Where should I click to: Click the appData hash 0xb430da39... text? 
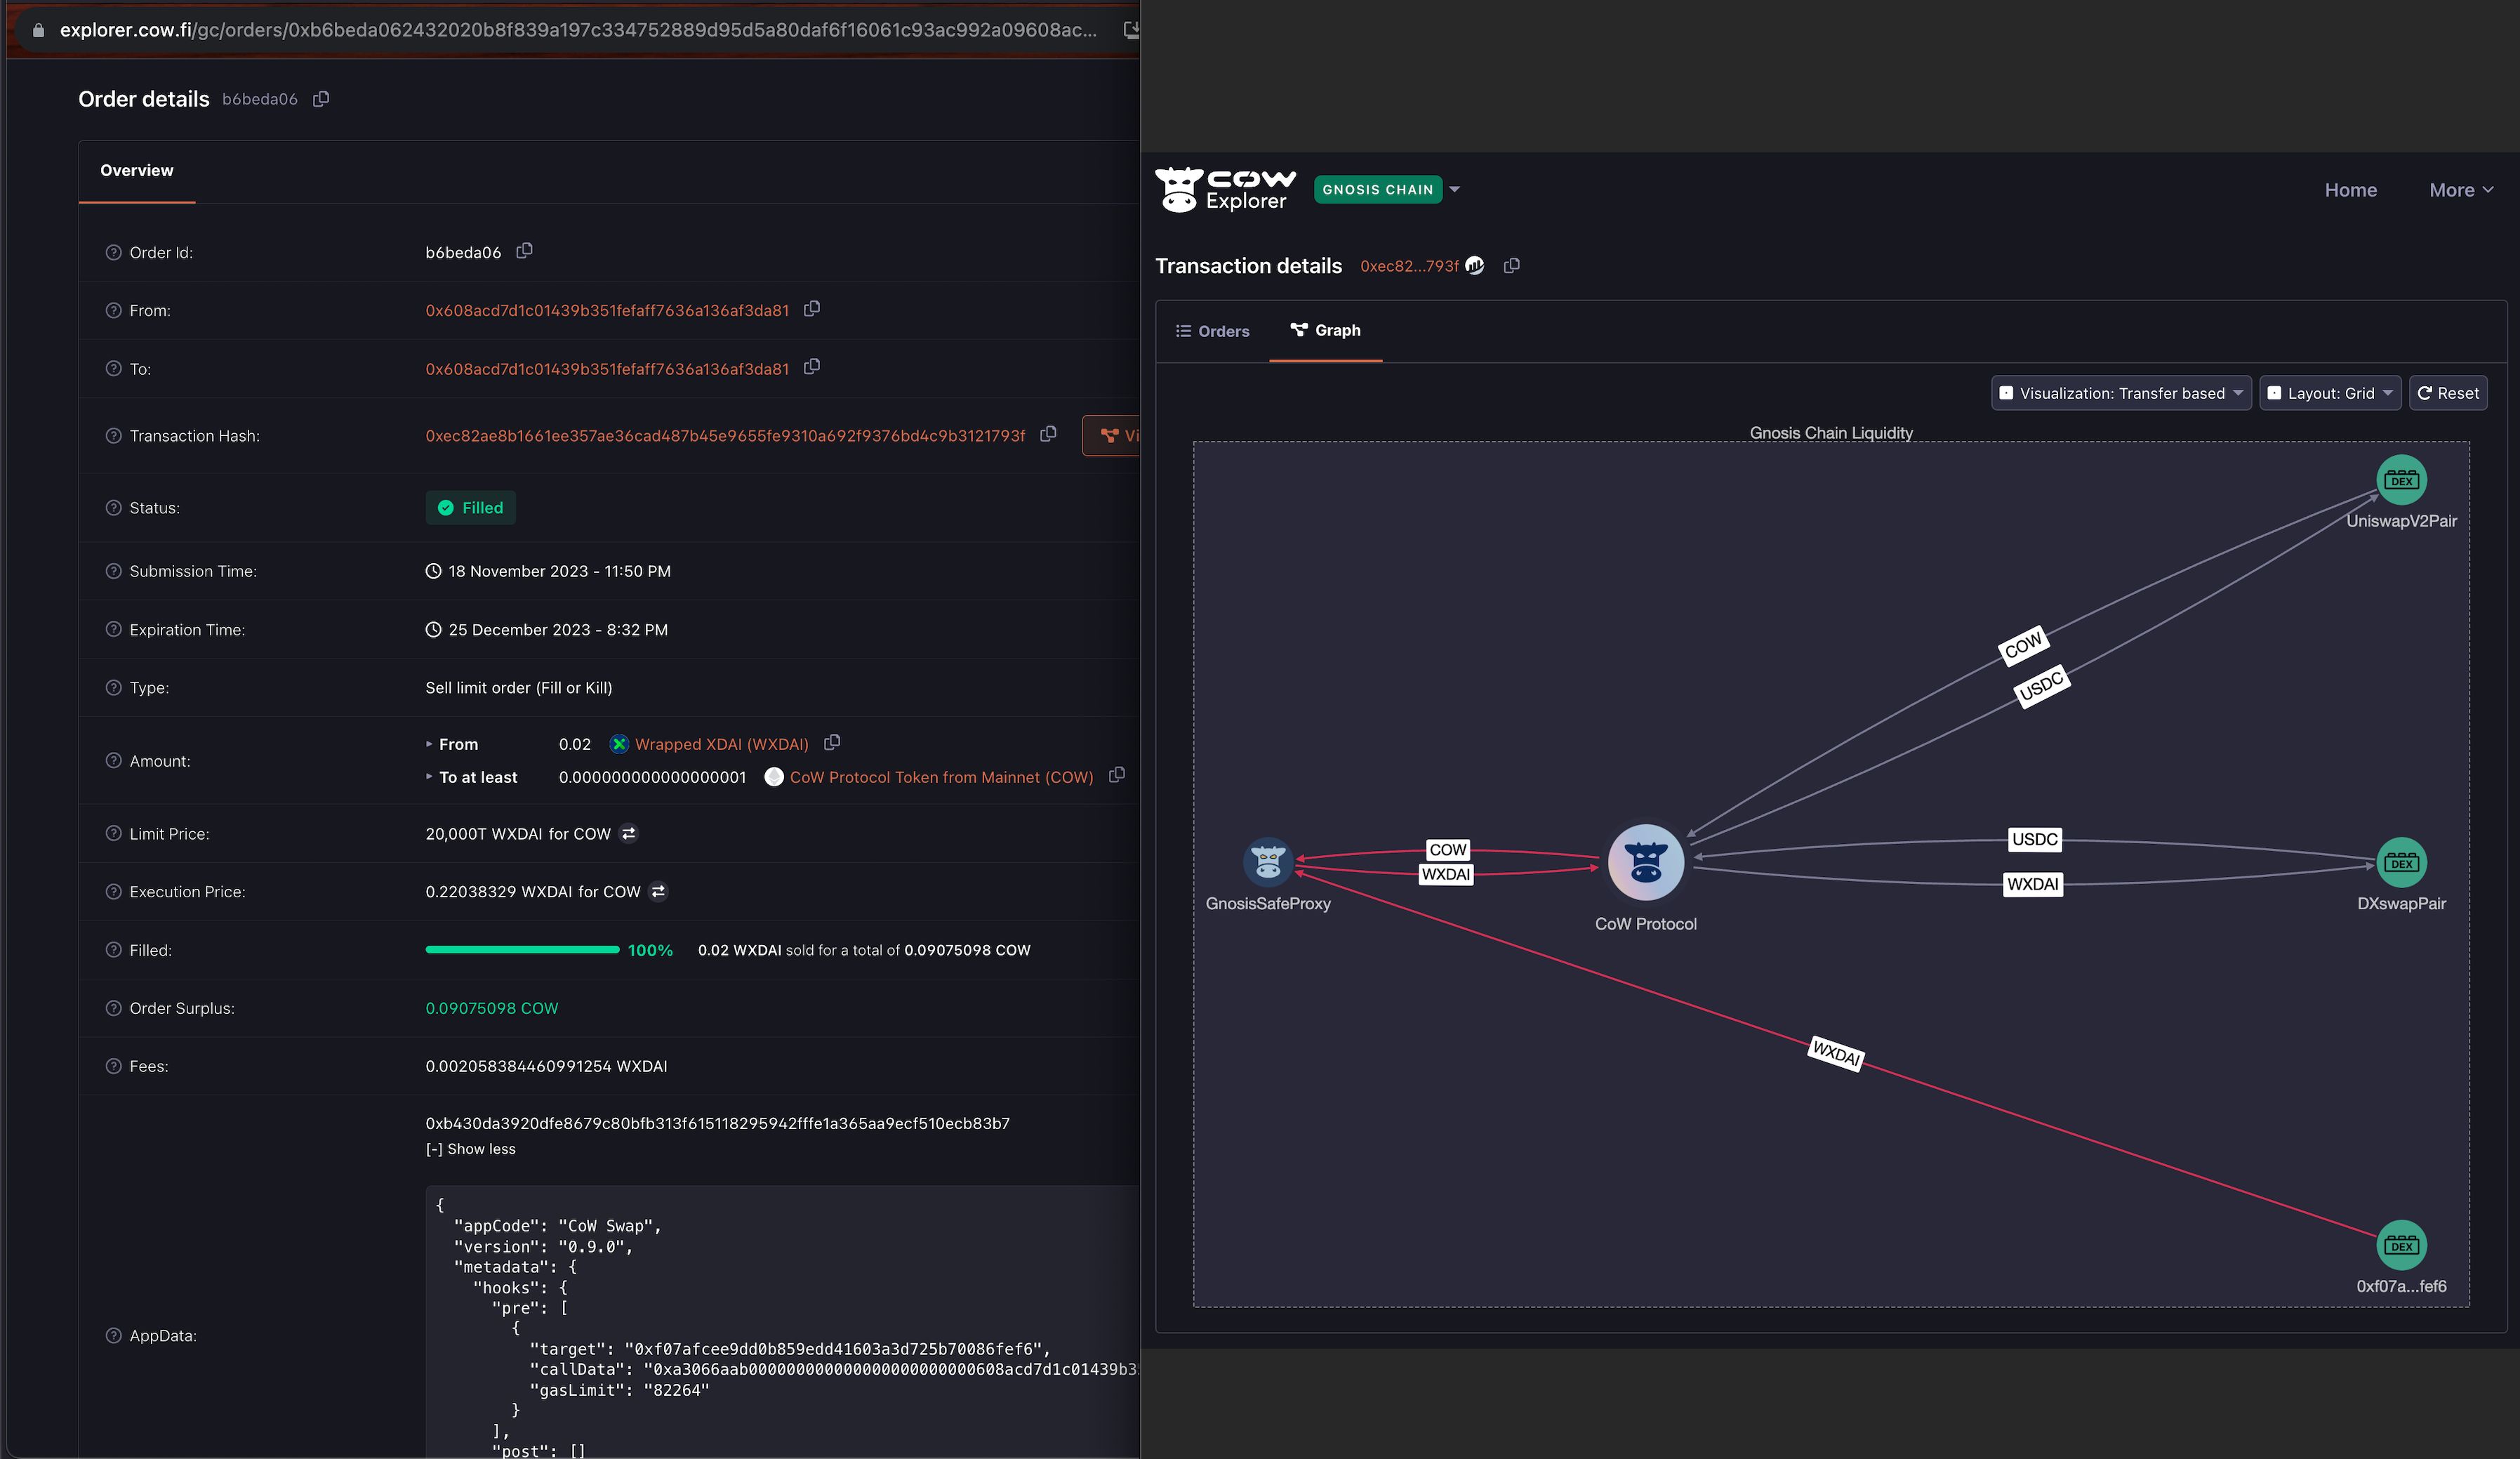pyautogui.click(x=717, y=1123)
